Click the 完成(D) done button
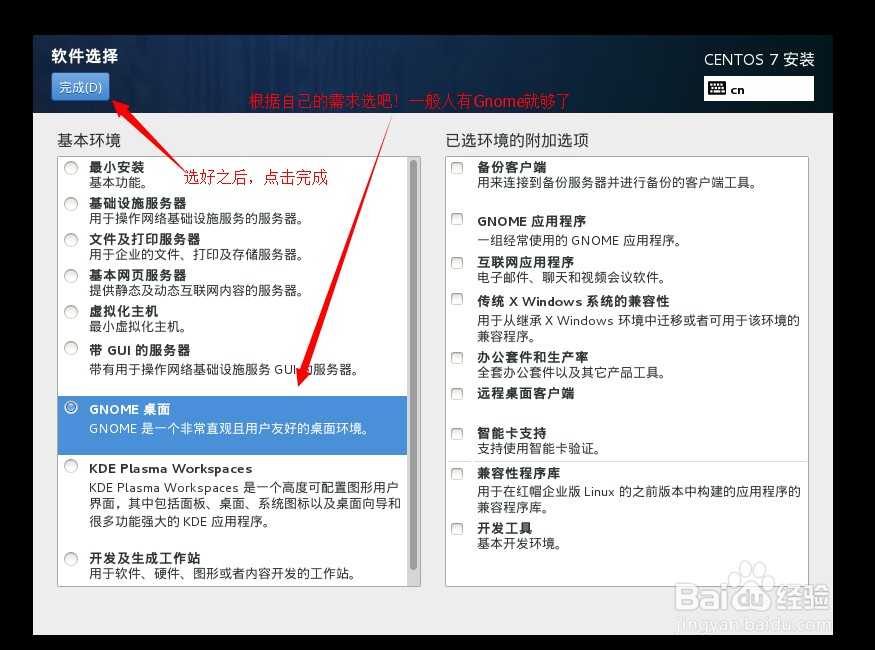Image resolution: width=875 pixels, height=650 pixels. pos(80,87)
